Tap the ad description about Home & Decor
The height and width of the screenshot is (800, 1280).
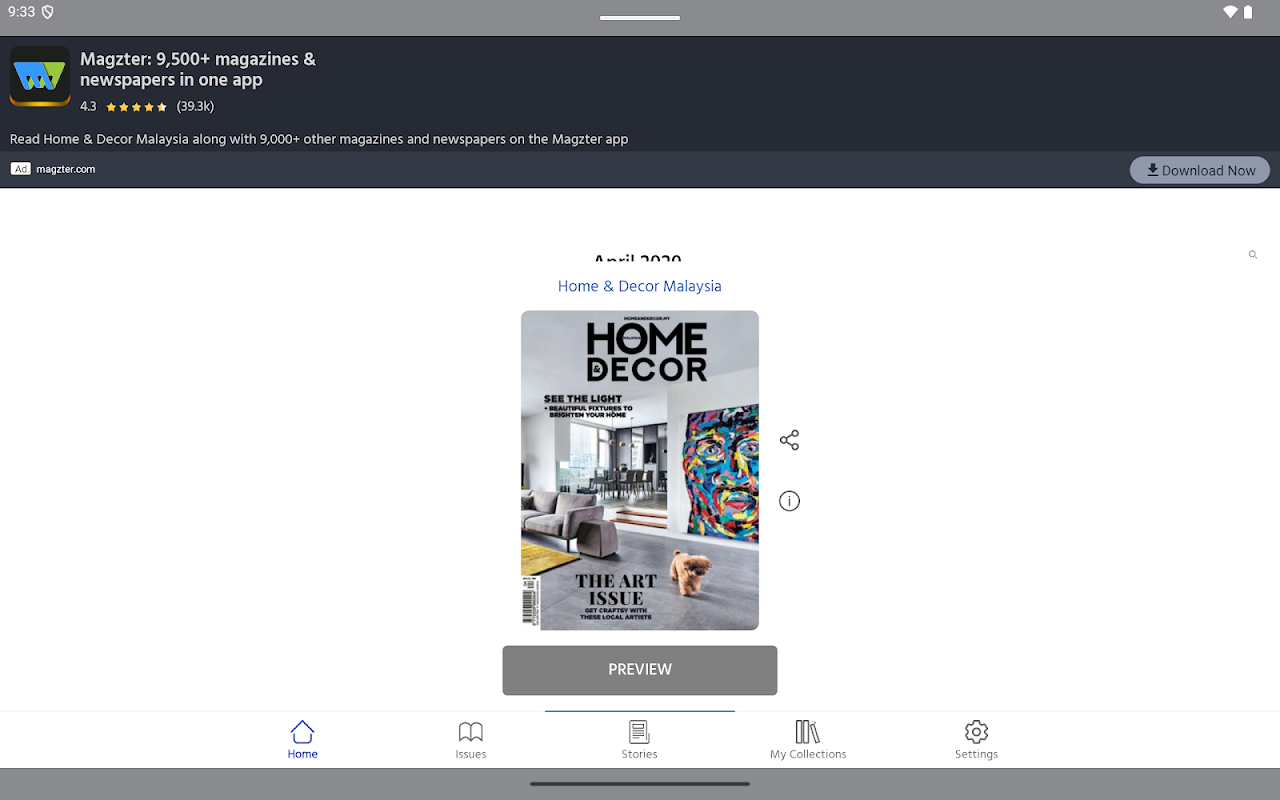[319, 139]
